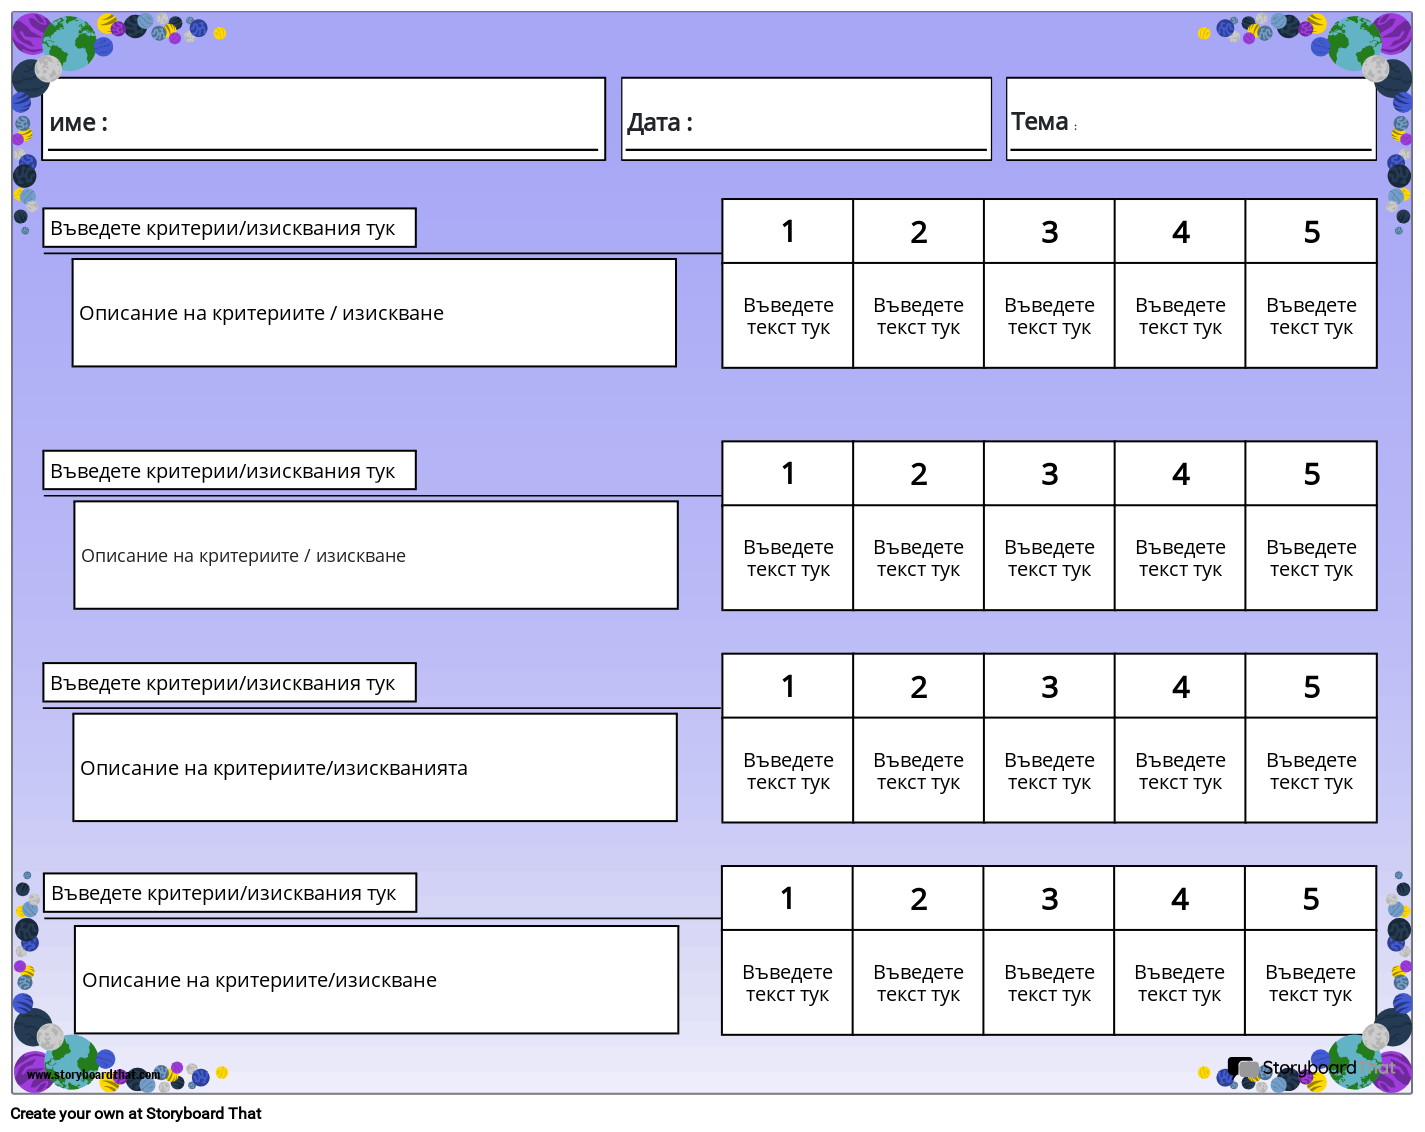Select rating 5 header in first rubric row
The width and height of the screenshot is (1425, 1132).
tap(1311, 232)
